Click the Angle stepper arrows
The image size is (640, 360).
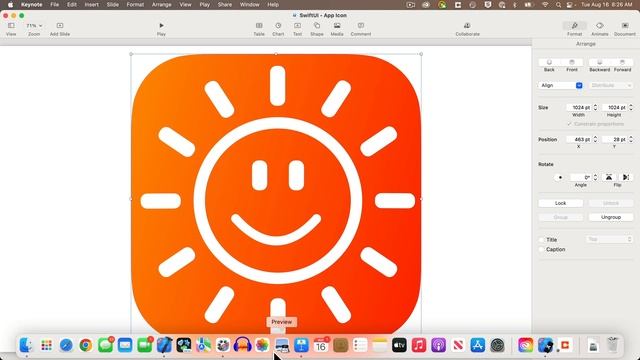pos(595,177)
